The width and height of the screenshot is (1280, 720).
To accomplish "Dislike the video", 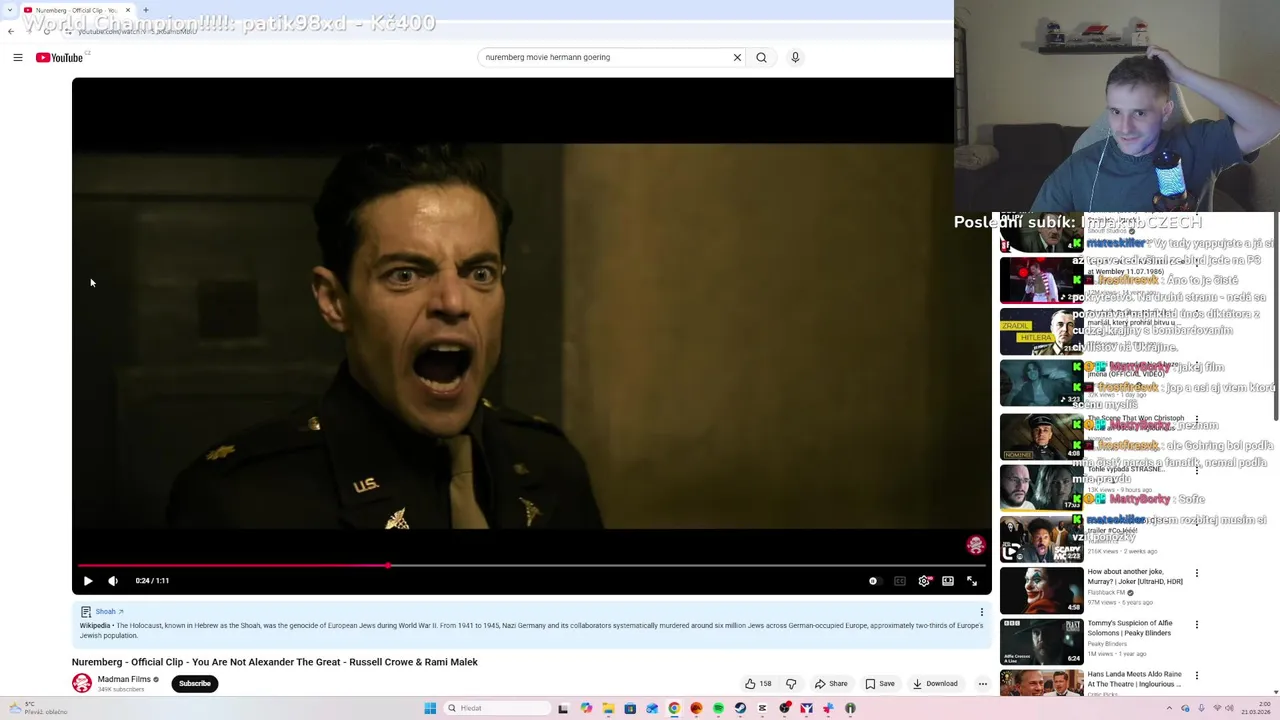I will pyautogui.click(x=791, y=684).
